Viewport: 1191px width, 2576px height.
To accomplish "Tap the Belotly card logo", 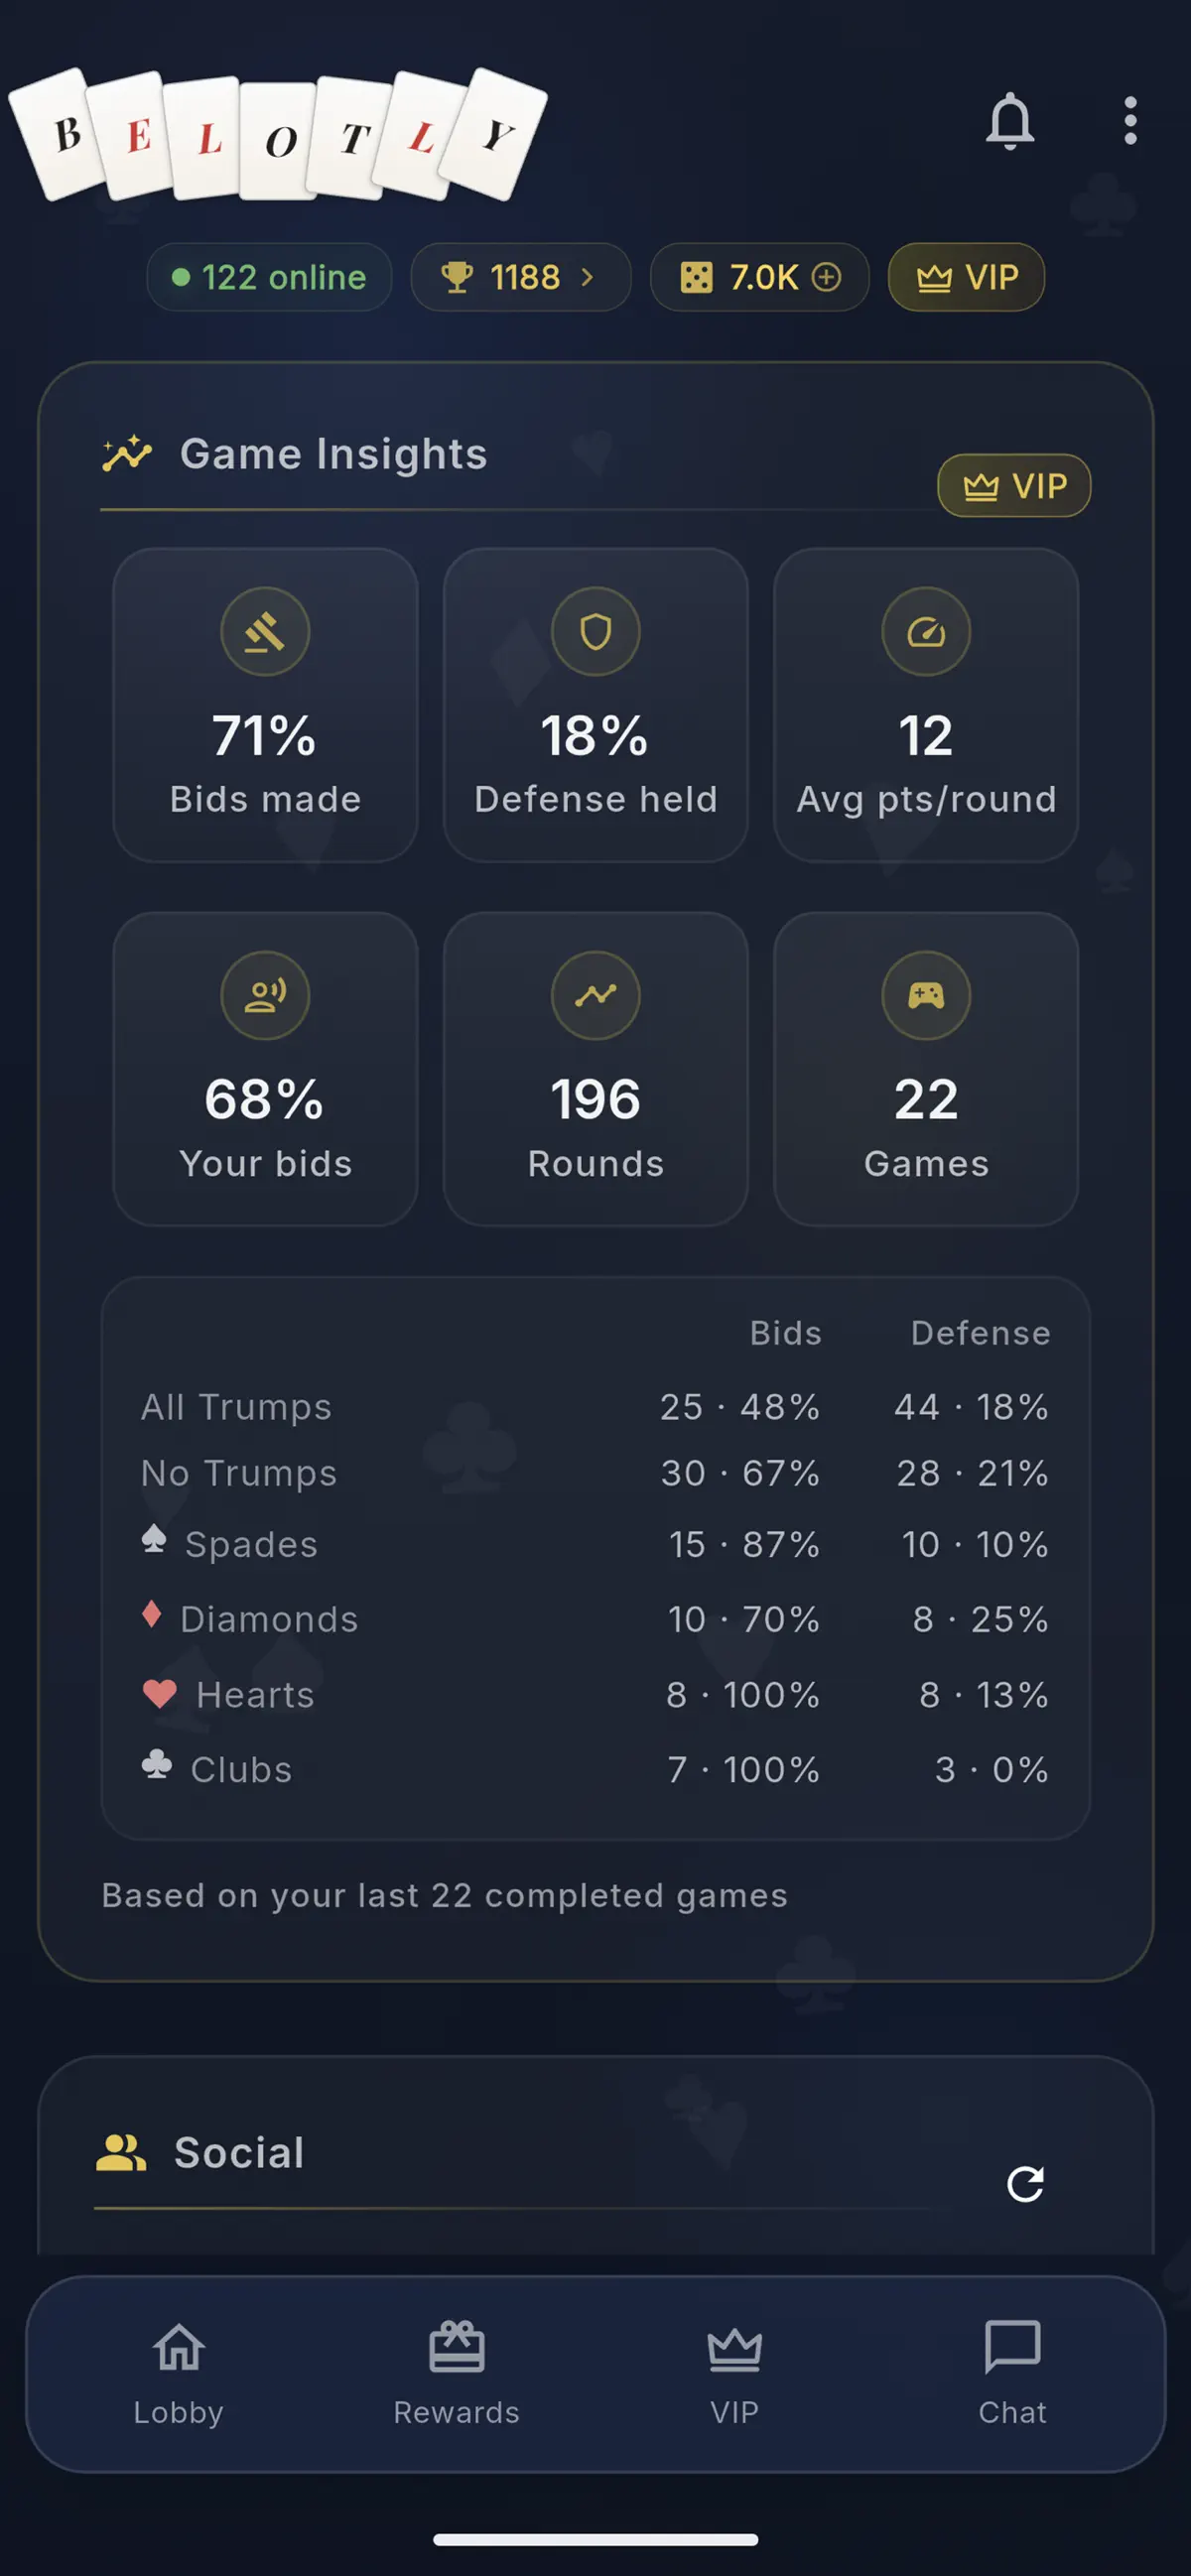I will tap(278, 134).
